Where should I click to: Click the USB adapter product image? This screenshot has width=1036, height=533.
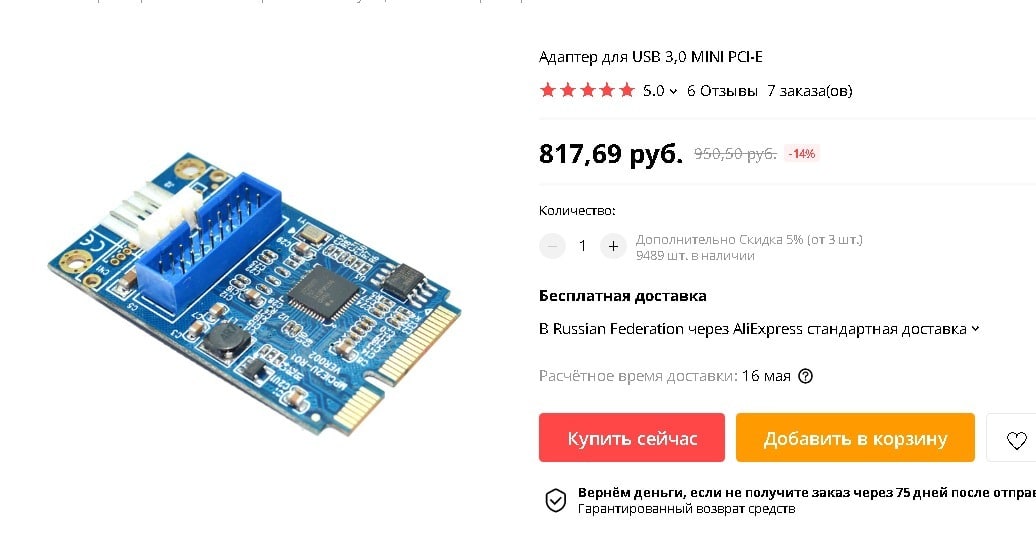(254, 294)
